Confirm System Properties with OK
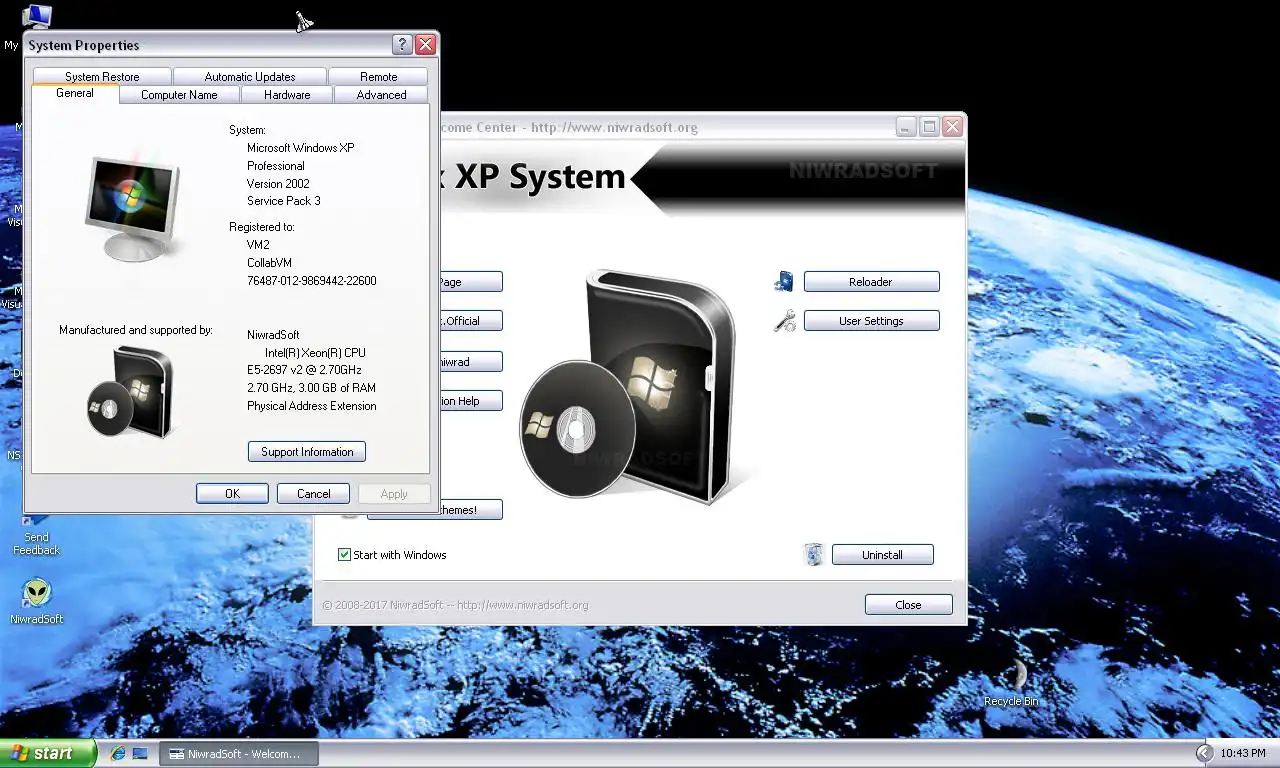Image resolution: width=1280 pixels, height=768 pixels. tap(232, 494)
